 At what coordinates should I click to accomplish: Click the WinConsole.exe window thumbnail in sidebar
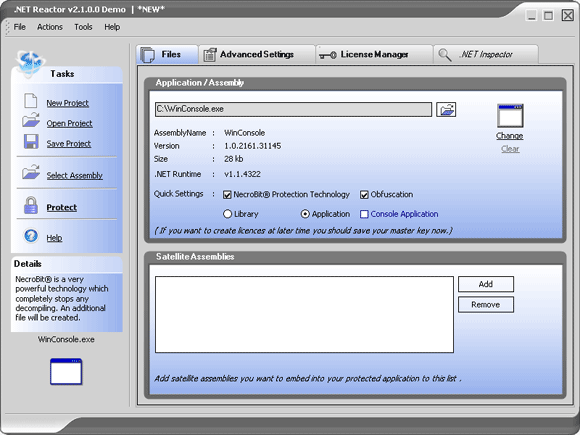pos(66,371)
